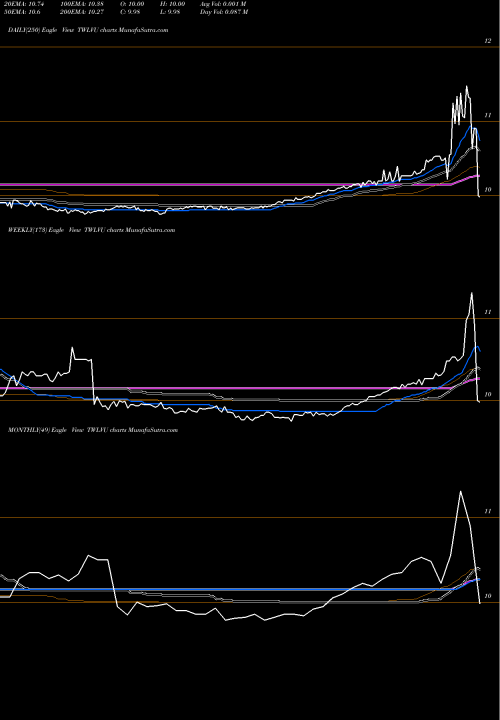Click the DAILY(250) Eagle View chart title

click(88, 30)
